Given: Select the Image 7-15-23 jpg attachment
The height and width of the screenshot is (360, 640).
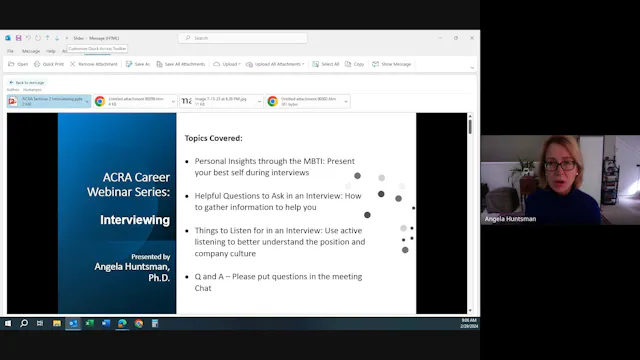Looking at the screenshot, I should click(218, 101).
